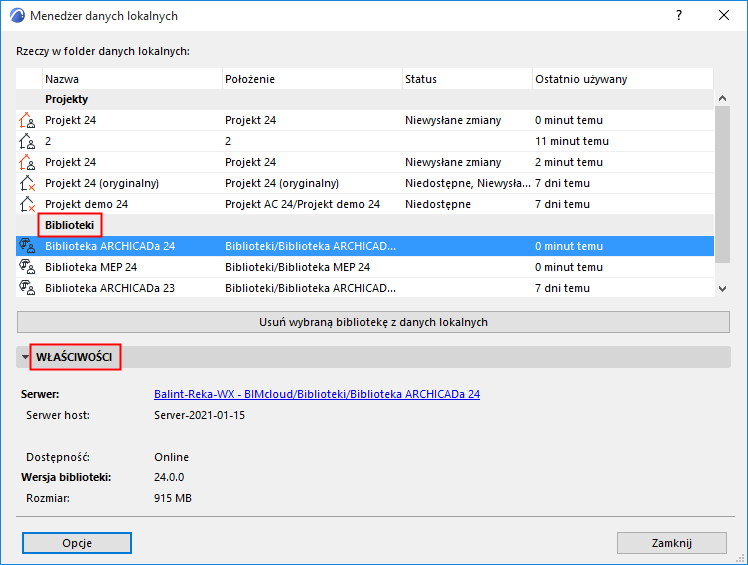Click the library version value 24.0.0
Image resolution: width=748 pixels, height=565 pixels.
coord(169,477)
